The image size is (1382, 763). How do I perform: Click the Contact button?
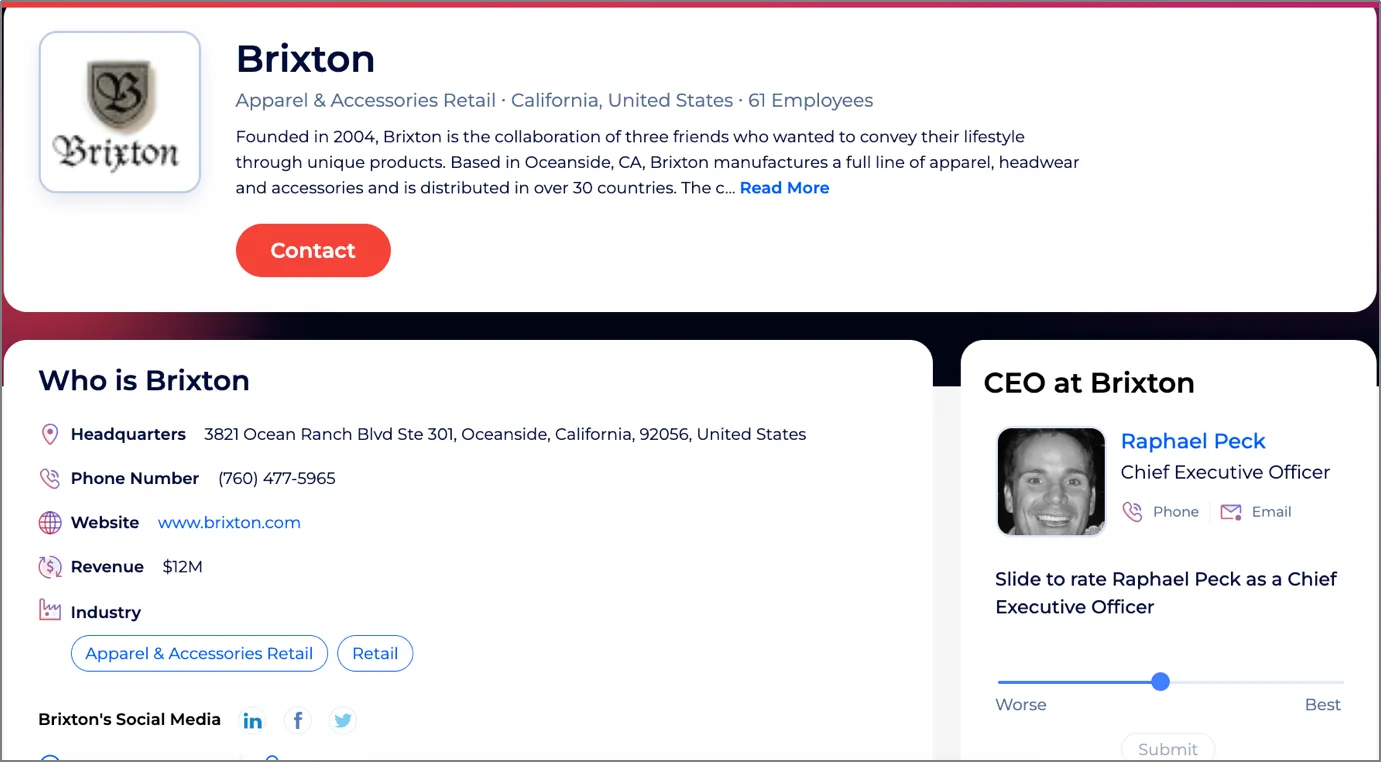(x=313, y=250)
